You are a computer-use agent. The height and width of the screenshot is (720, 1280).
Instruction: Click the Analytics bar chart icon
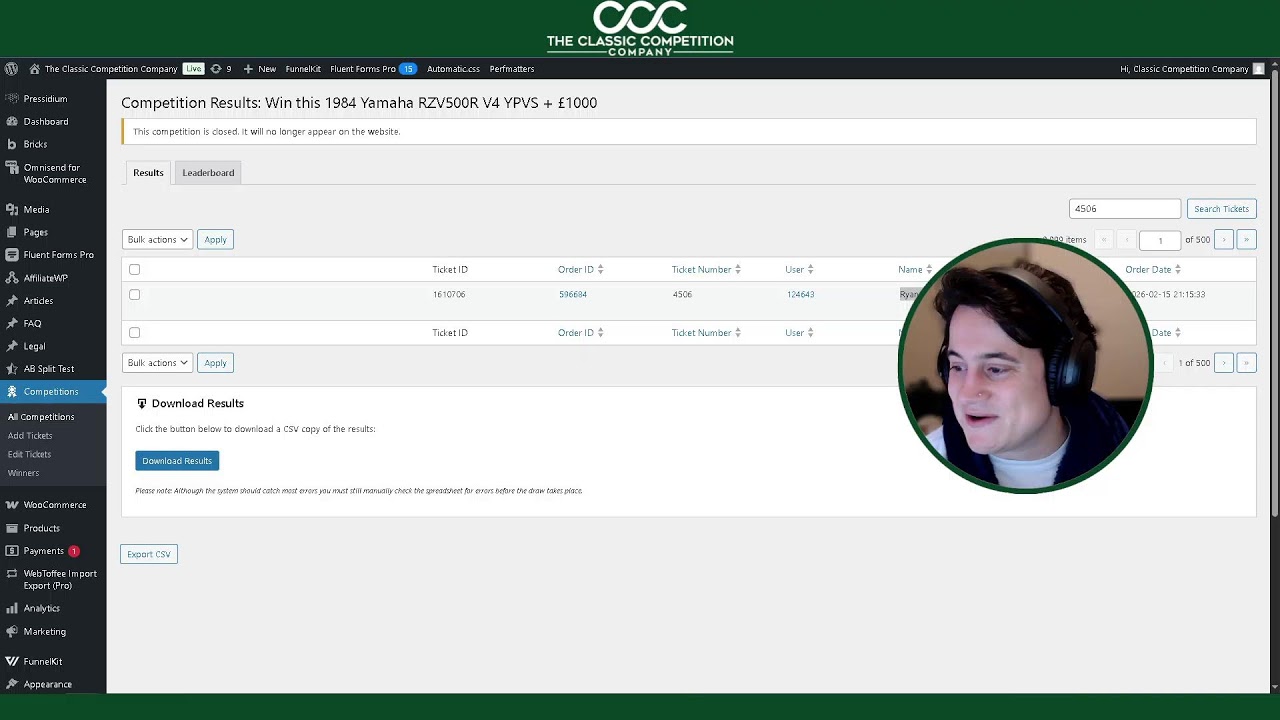[x=12, y=608]
